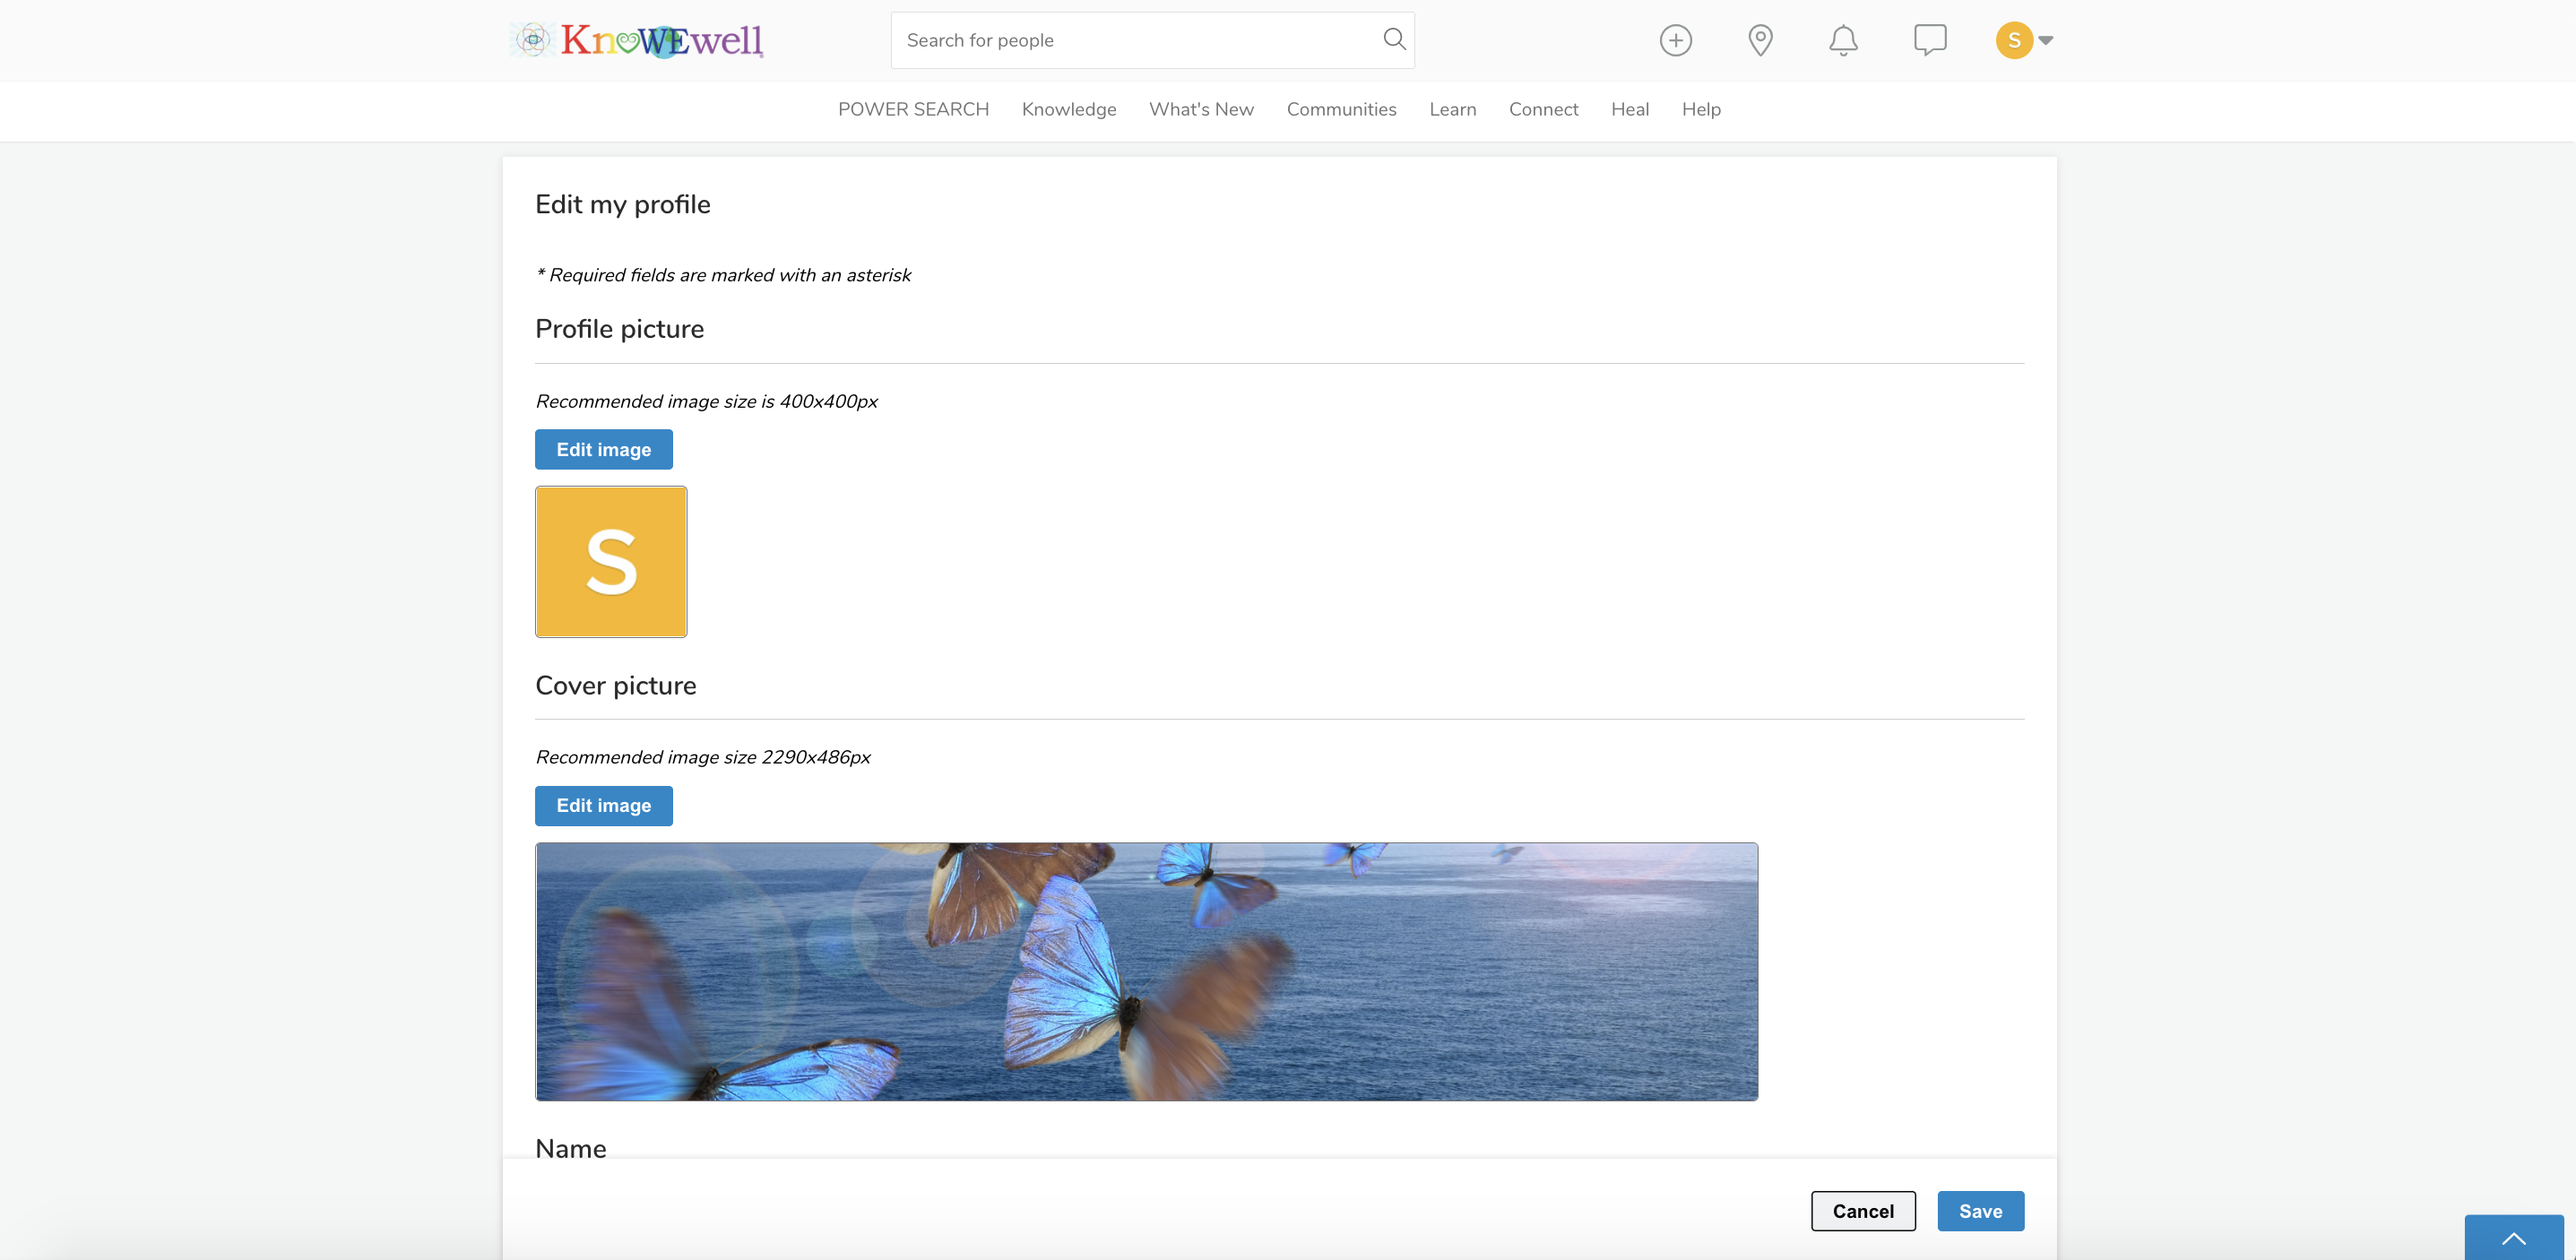
Task: Open the Connect menu
Action: click(x=1543, y=109)
